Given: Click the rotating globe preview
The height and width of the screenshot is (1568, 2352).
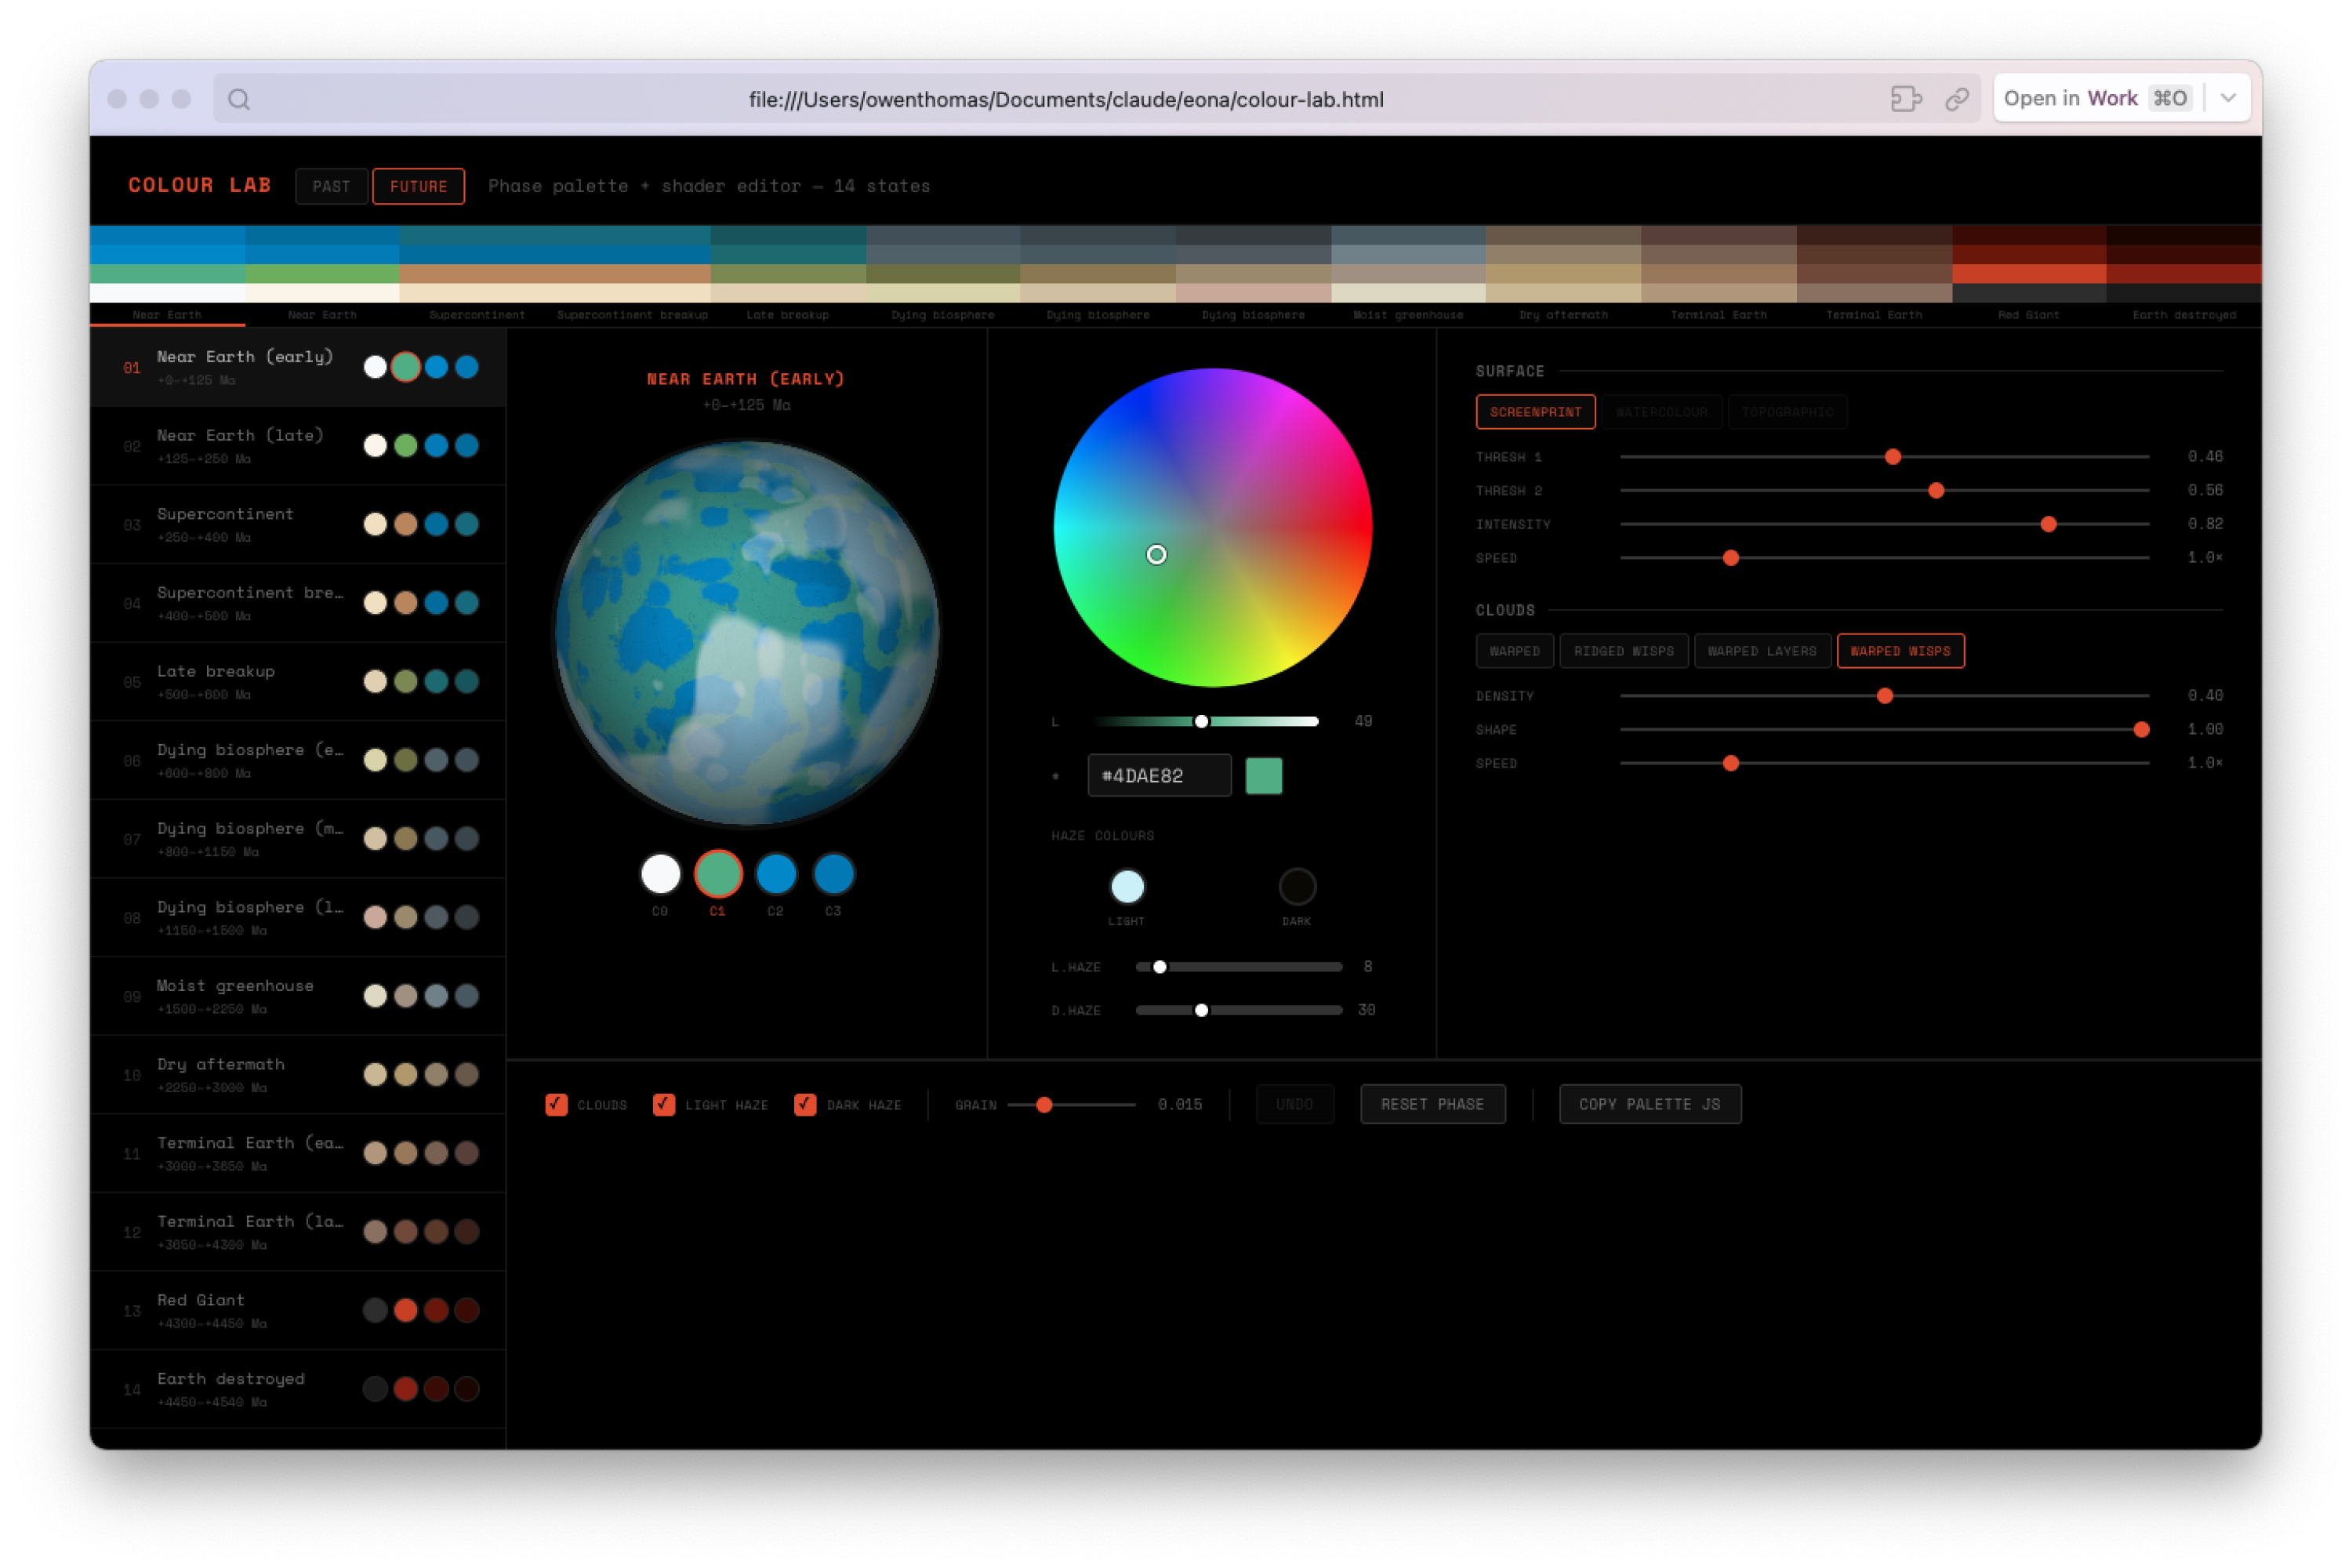Looking at the screenshot, I should tap(747, 634).
